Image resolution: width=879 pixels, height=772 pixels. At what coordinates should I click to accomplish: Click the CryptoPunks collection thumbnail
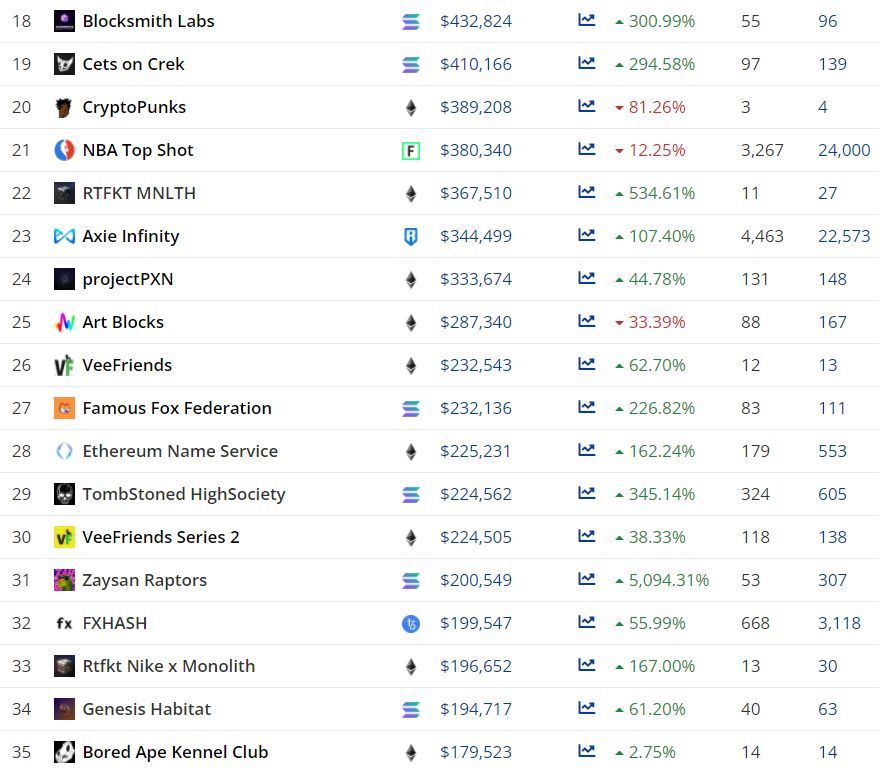coord(64,107)
